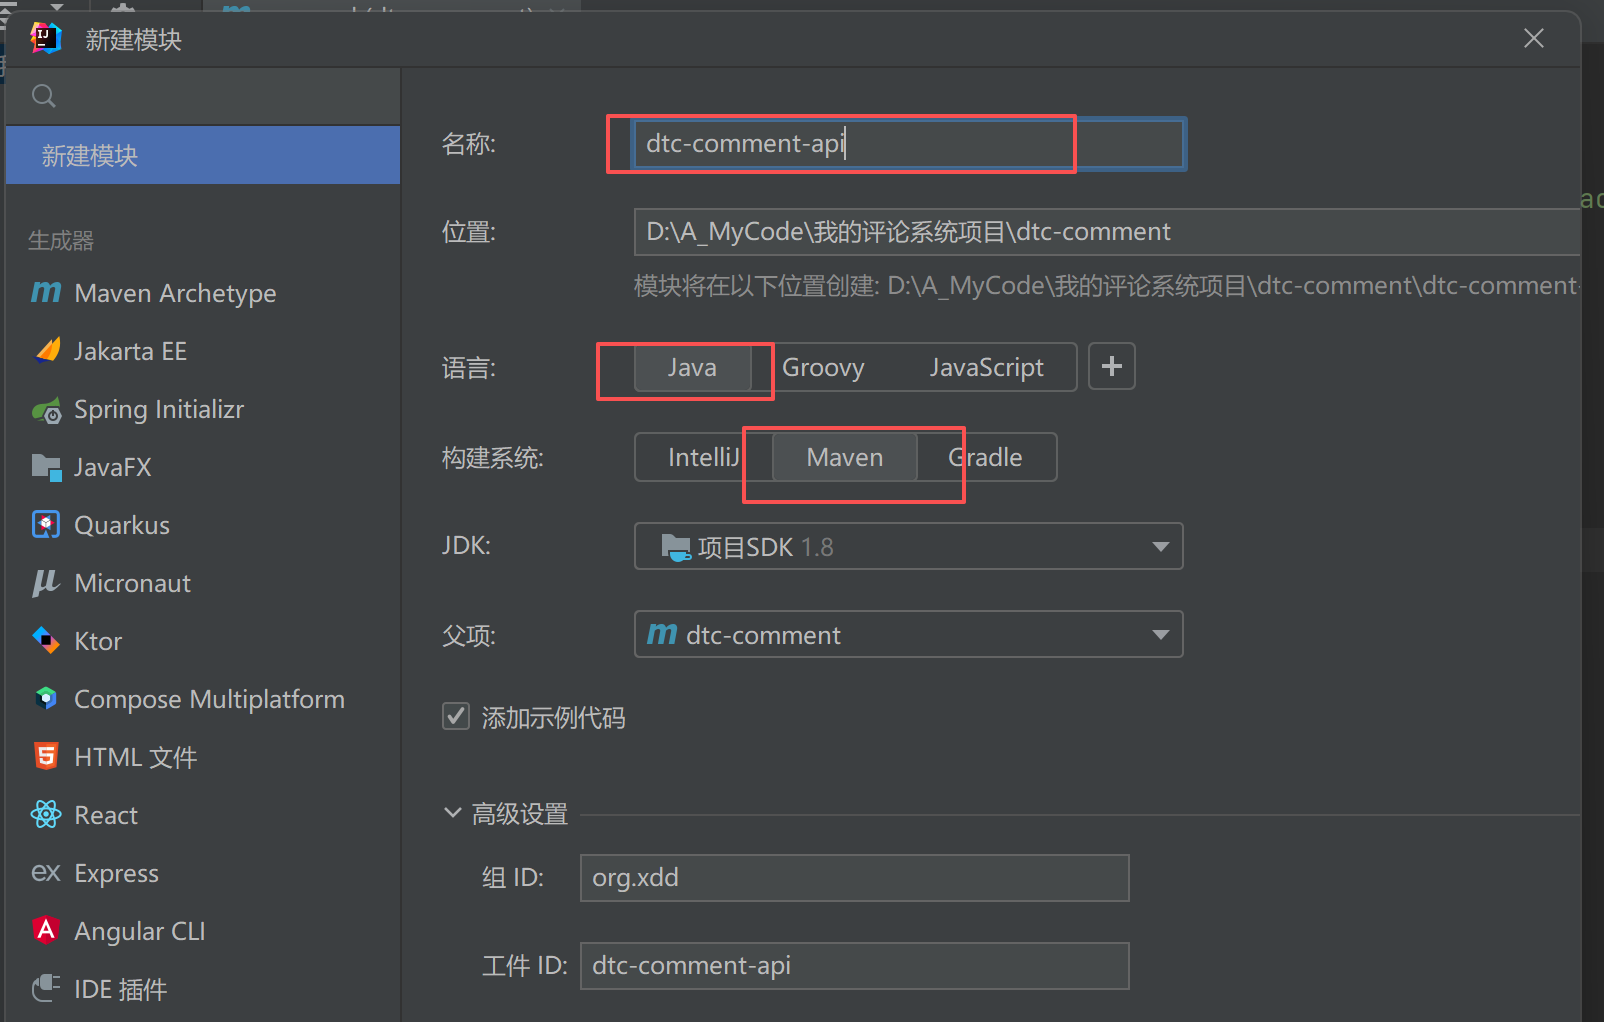The image size is (1604, 1022).
Task: Click the 语言 label
Action: coord(469,368)
